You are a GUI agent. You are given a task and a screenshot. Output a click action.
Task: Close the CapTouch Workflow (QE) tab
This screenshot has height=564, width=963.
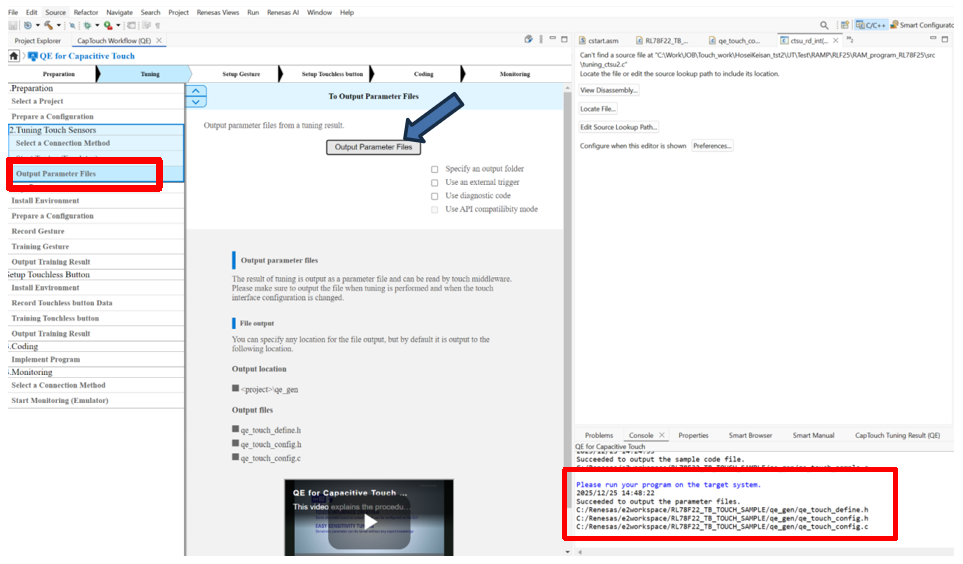159,41
